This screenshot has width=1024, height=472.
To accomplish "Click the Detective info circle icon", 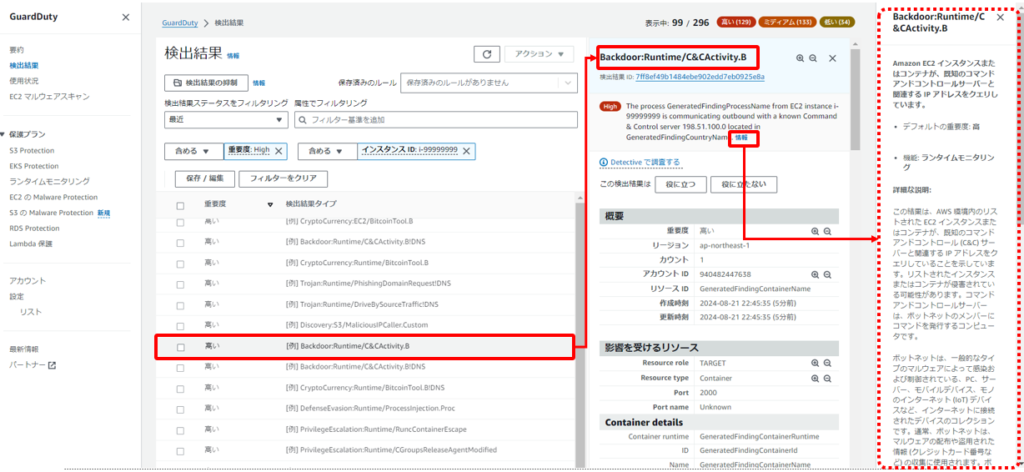I will point(603,163).
